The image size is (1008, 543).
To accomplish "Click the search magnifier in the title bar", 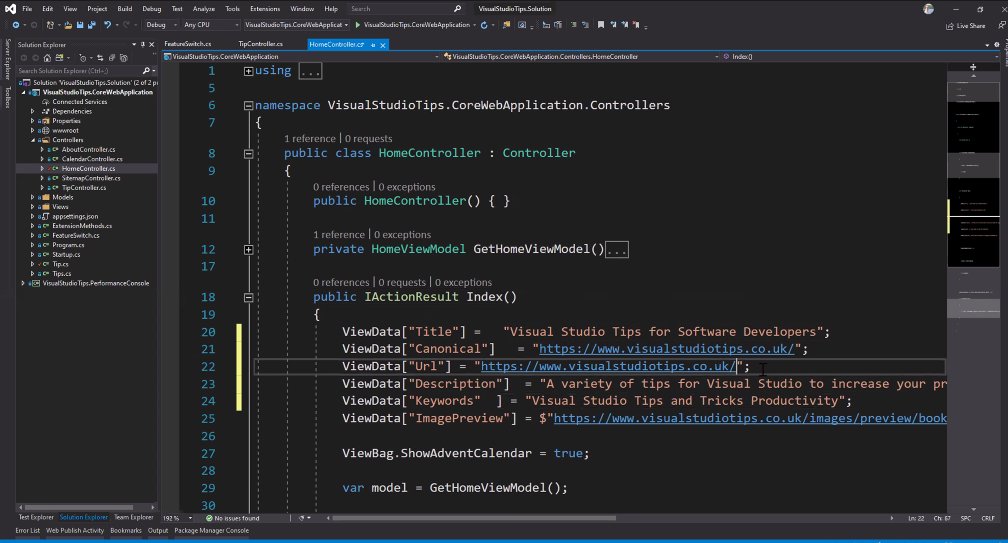I will [457, 9].
